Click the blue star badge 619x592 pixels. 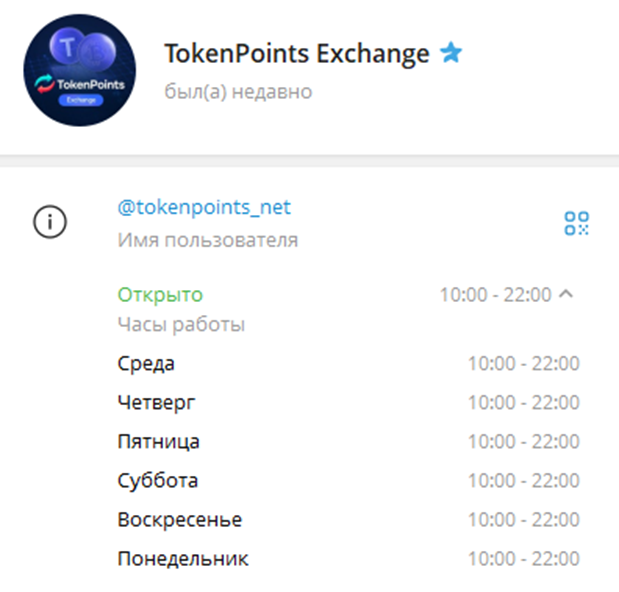[x=452, y=54]
